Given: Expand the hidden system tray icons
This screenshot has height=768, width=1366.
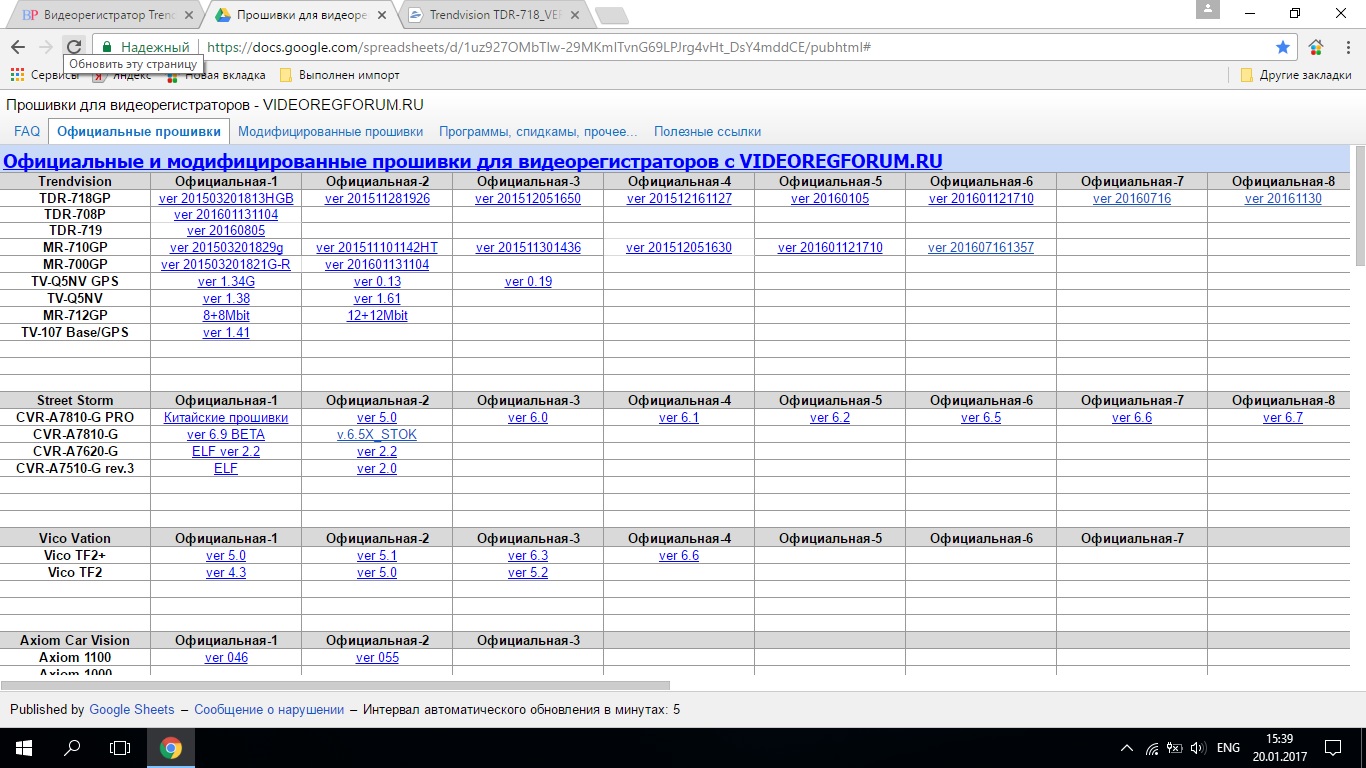Looking at the screenshot, I should (1127, 747).
